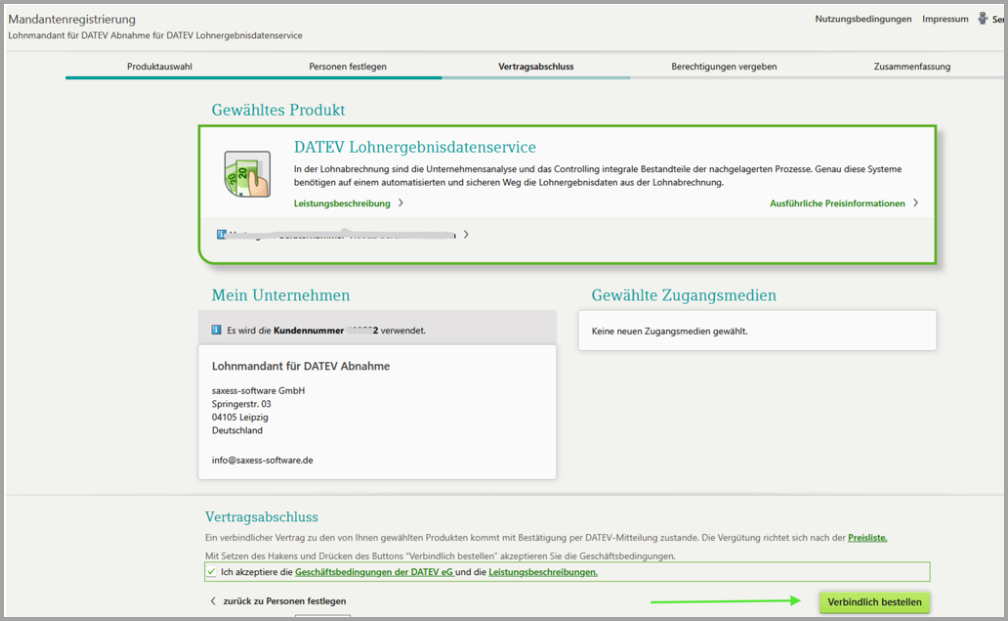1008x621 pixels.
Task: Expand the blurred Beraternummer row chevron
Action: point(465,235)
